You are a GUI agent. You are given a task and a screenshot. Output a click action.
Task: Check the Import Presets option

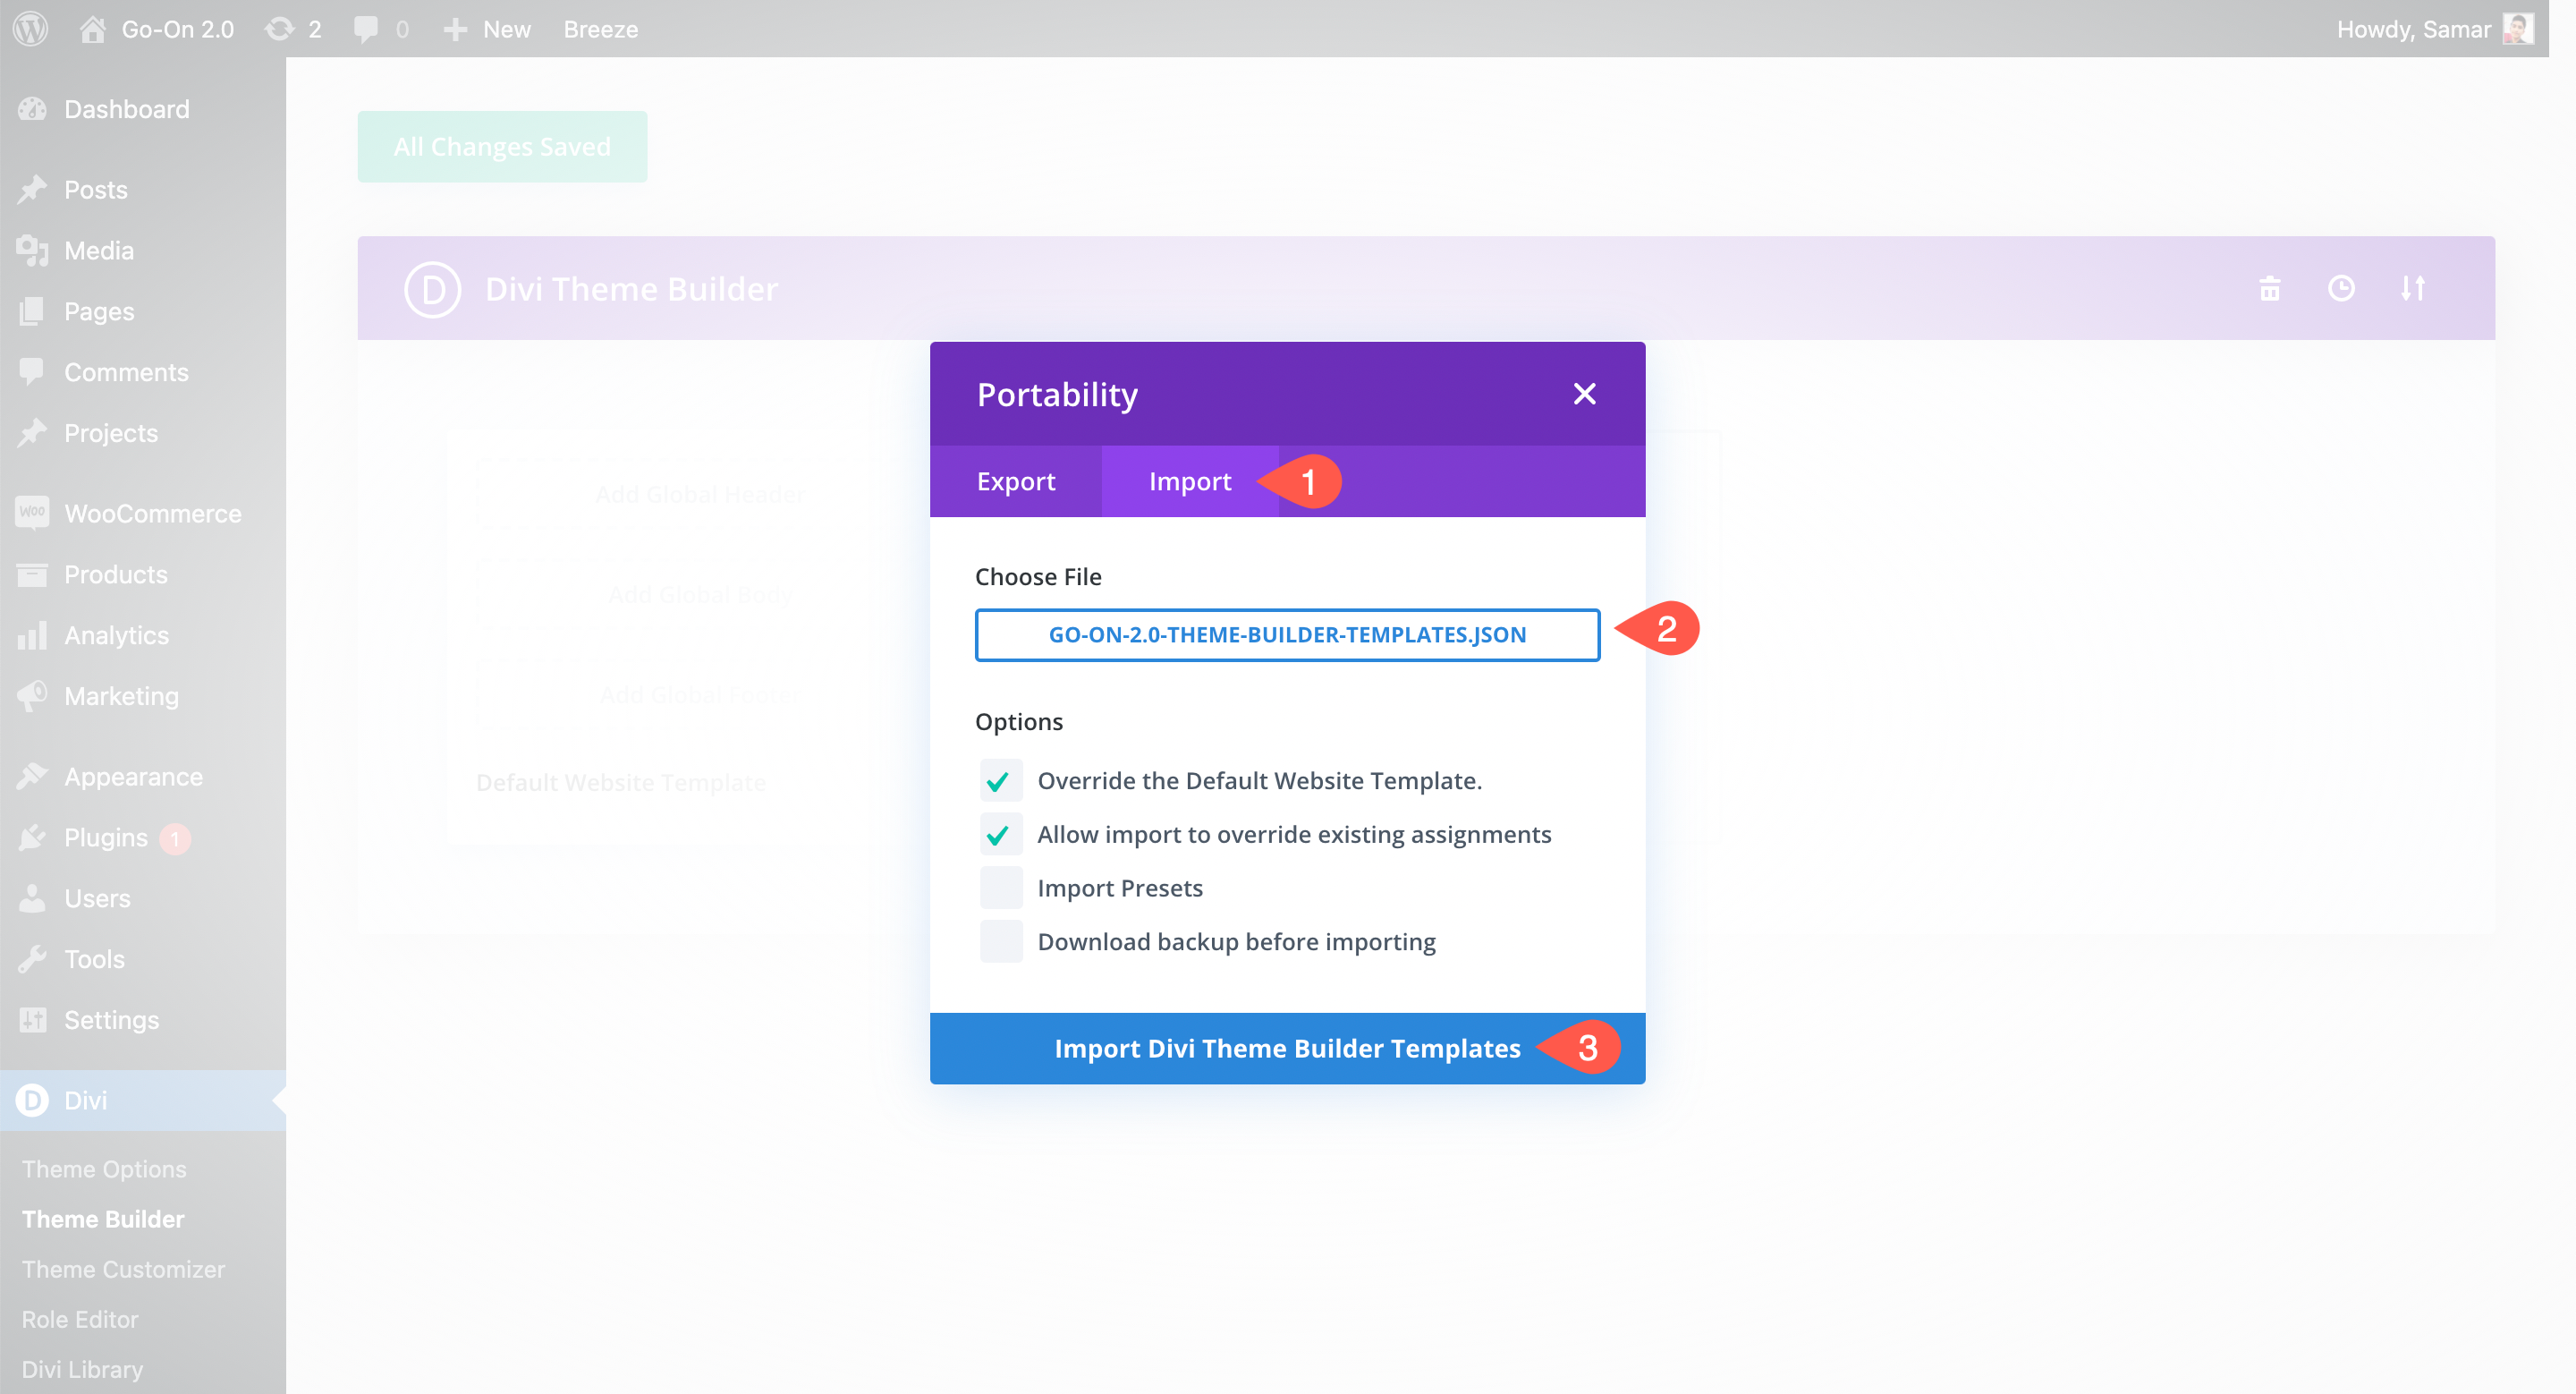coord(1000,888)
